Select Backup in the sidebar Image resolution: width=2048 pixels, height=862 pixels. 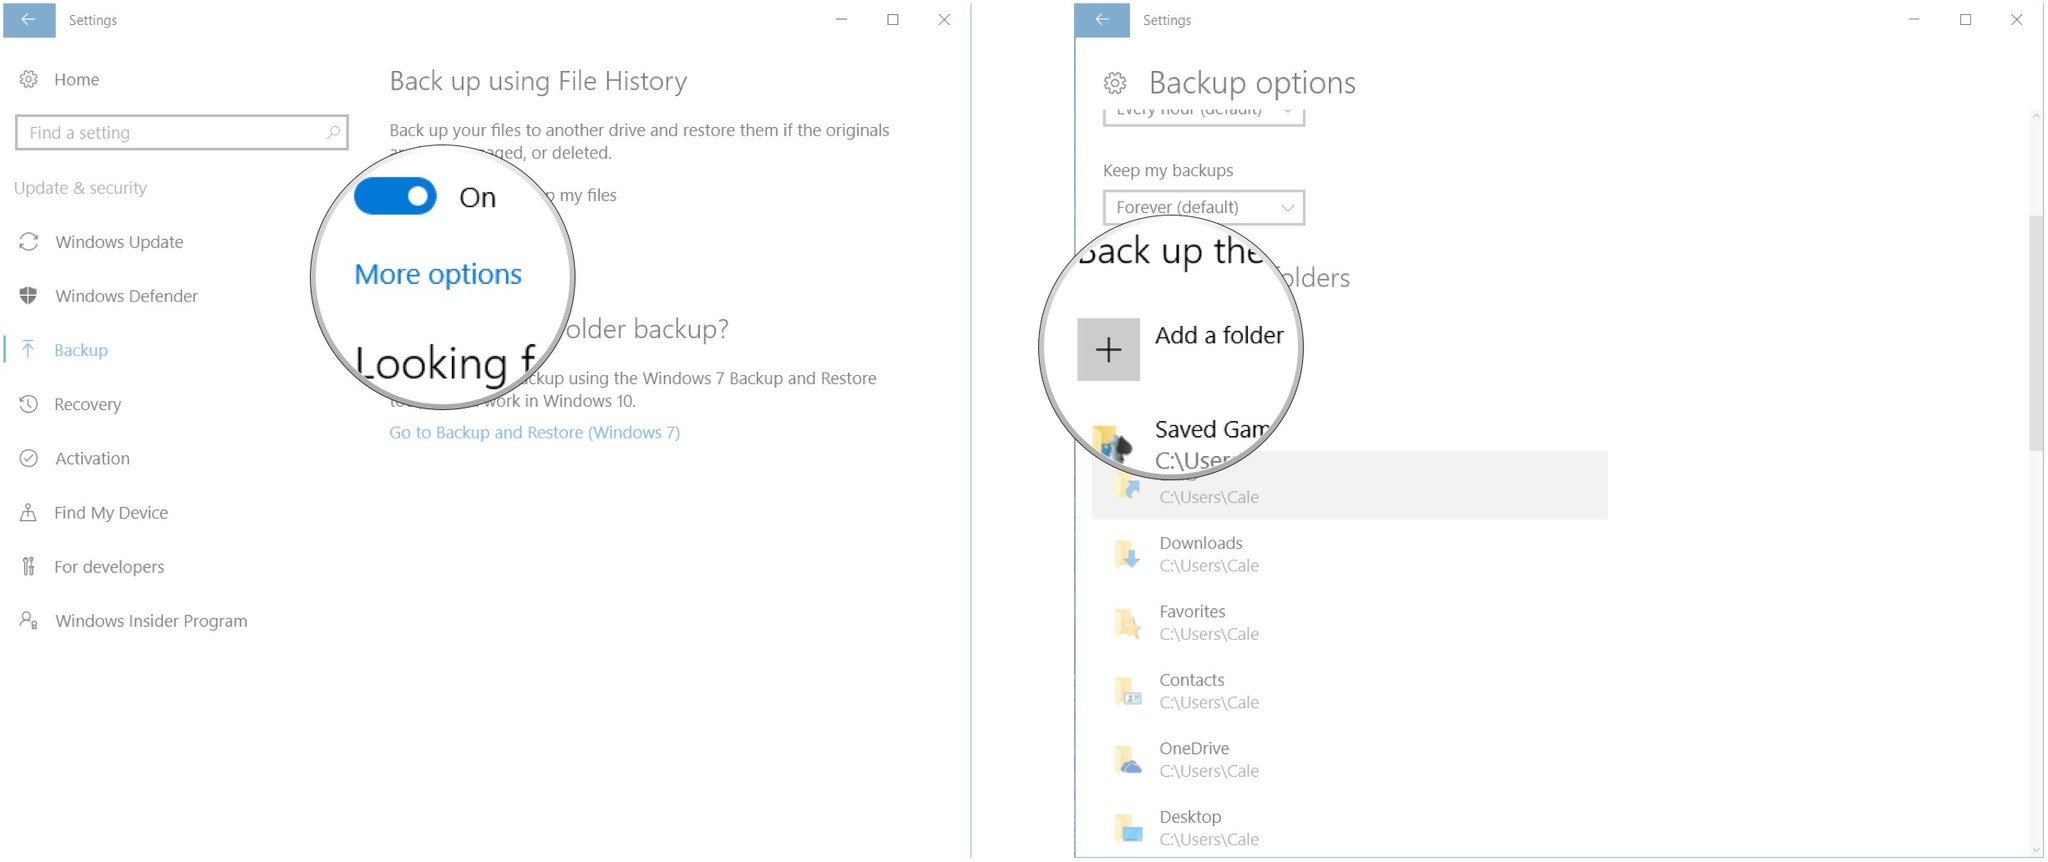81,350
